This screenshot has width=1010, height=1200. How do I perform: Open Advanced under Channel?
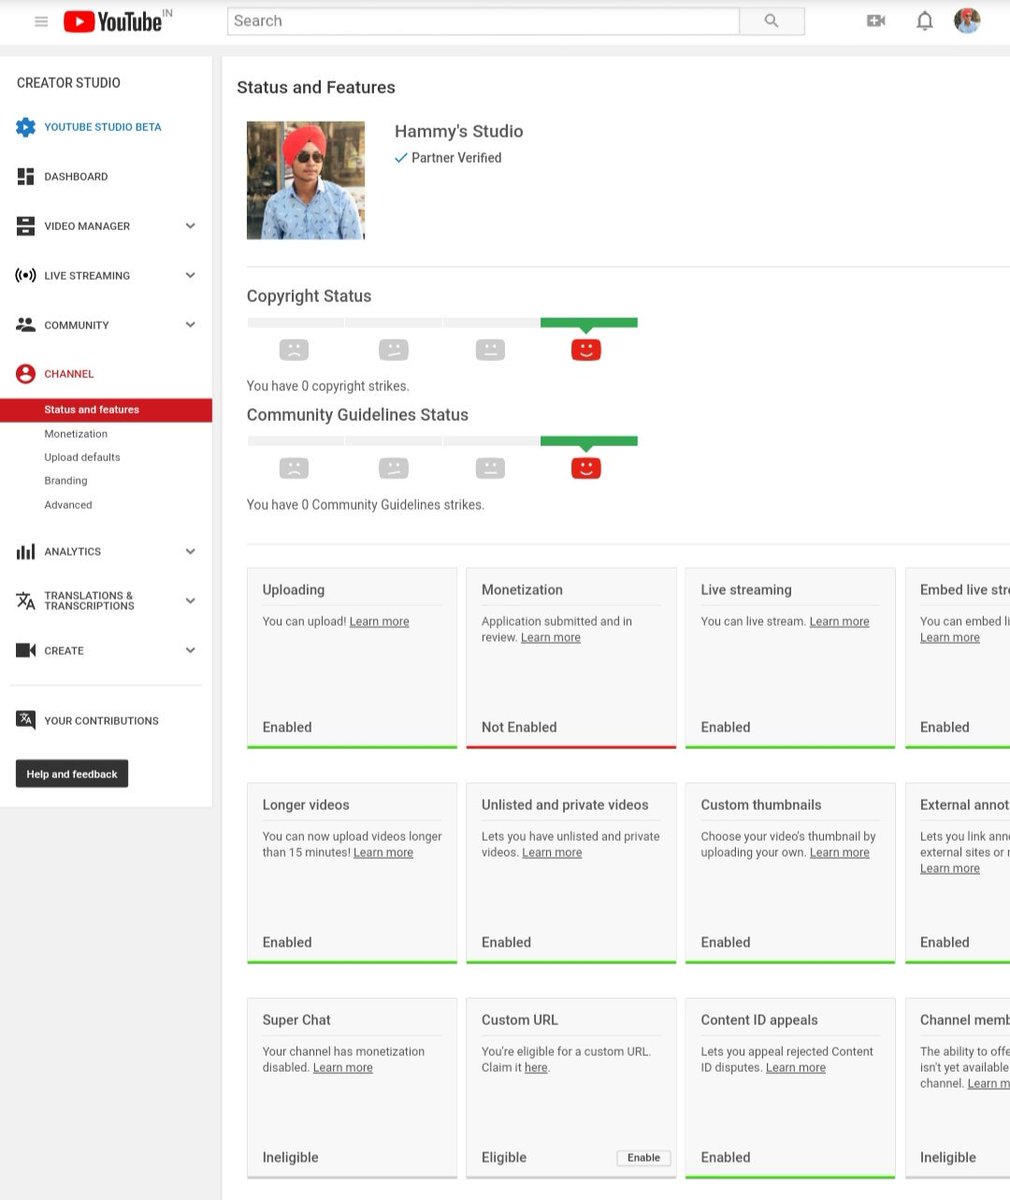tap(68, 505)
